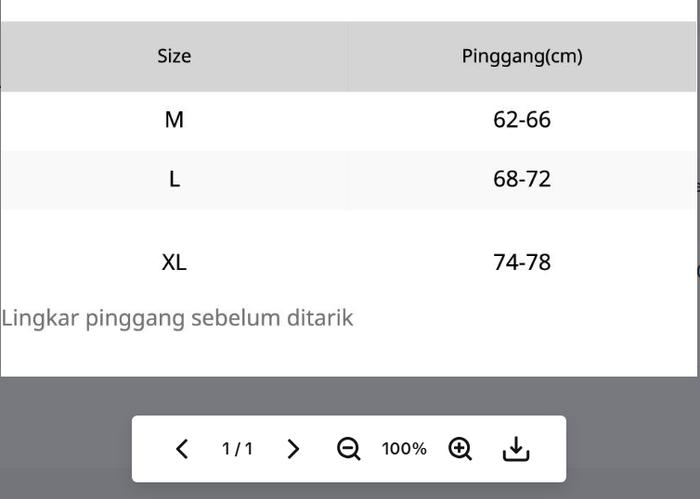Zoom in with the plus magnifier

[460, 449]
